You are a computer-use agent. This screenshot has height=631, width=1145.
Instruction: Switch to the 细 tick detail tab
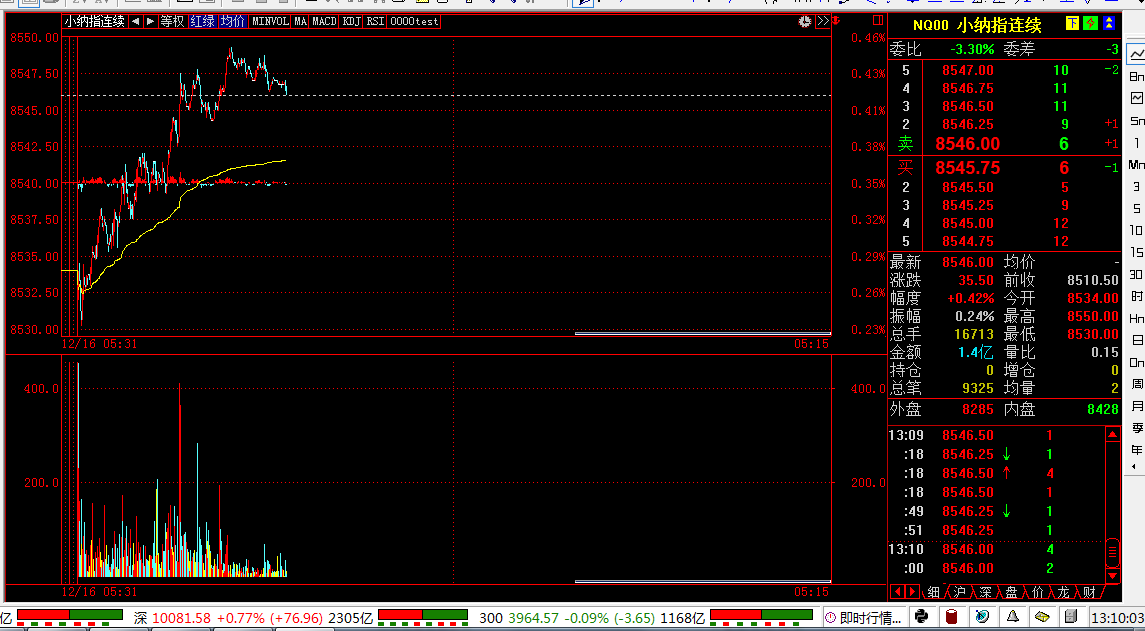click(x=934, y=592)
